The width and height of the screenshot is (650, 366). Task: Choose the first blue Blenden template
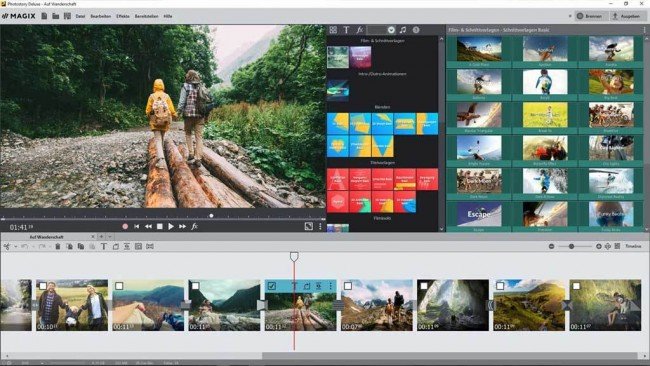338,124
